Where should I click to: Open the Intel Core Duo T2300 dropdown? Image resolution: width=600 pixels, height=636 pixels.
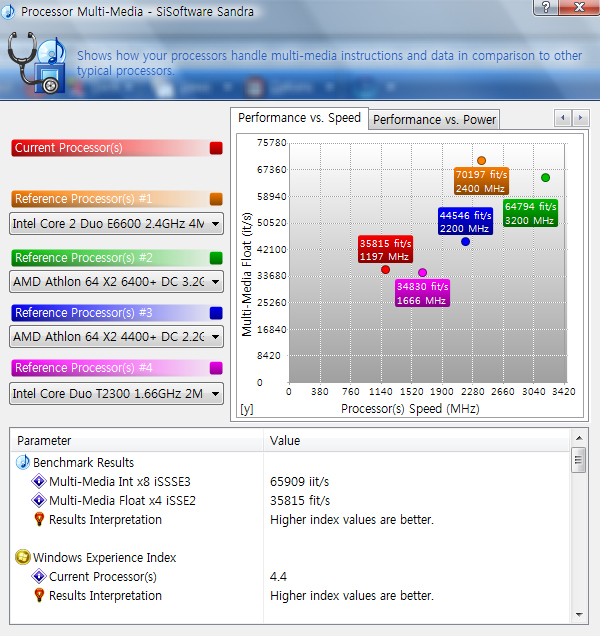pos(116,393)
